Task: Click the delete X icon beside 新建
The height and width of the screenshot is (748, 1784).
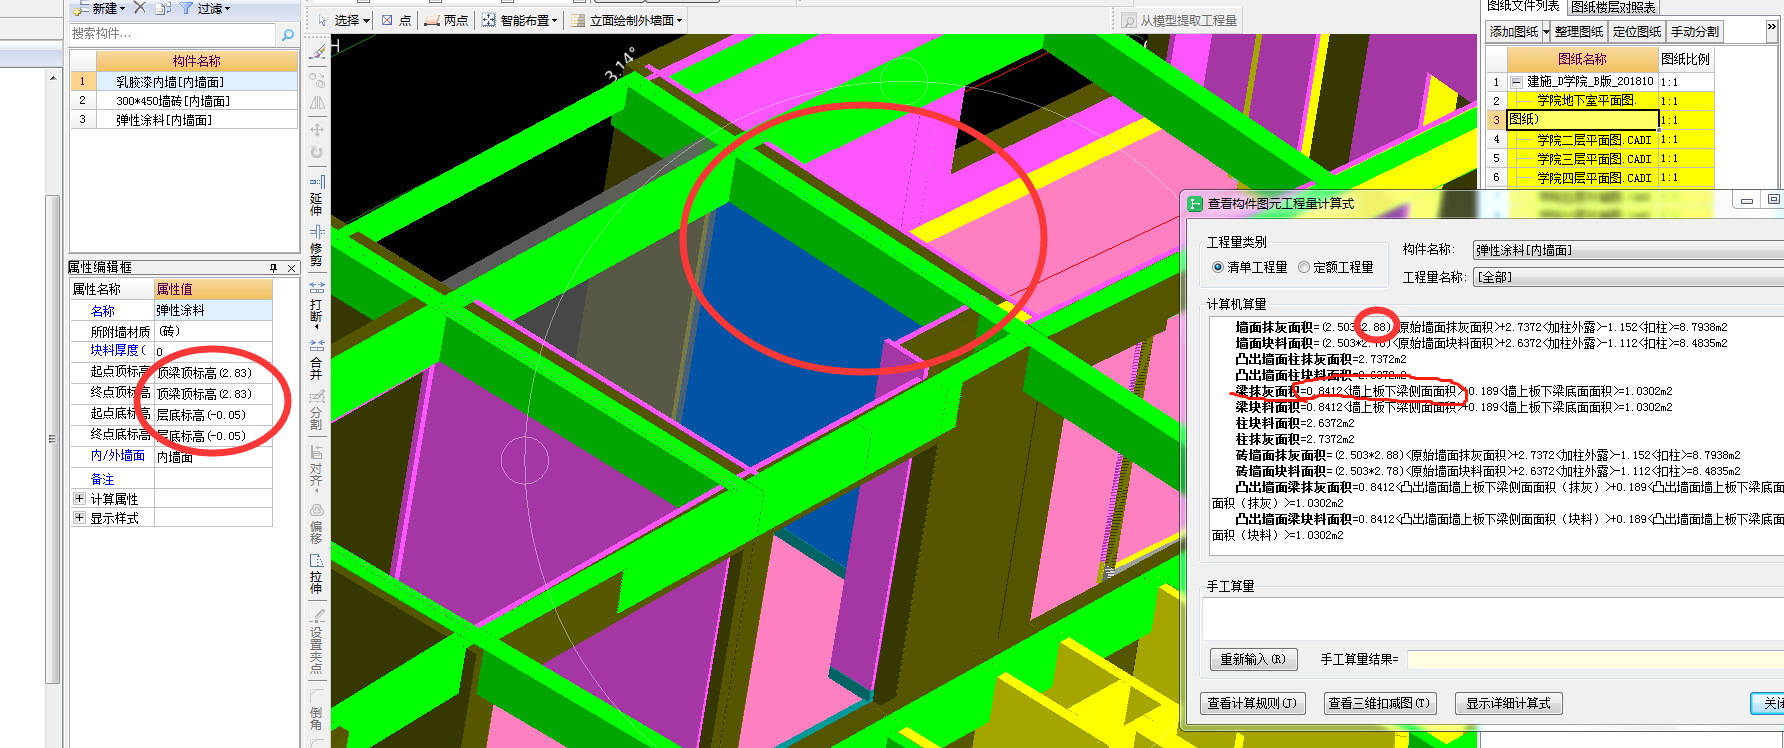Action: tap(140, 8)
